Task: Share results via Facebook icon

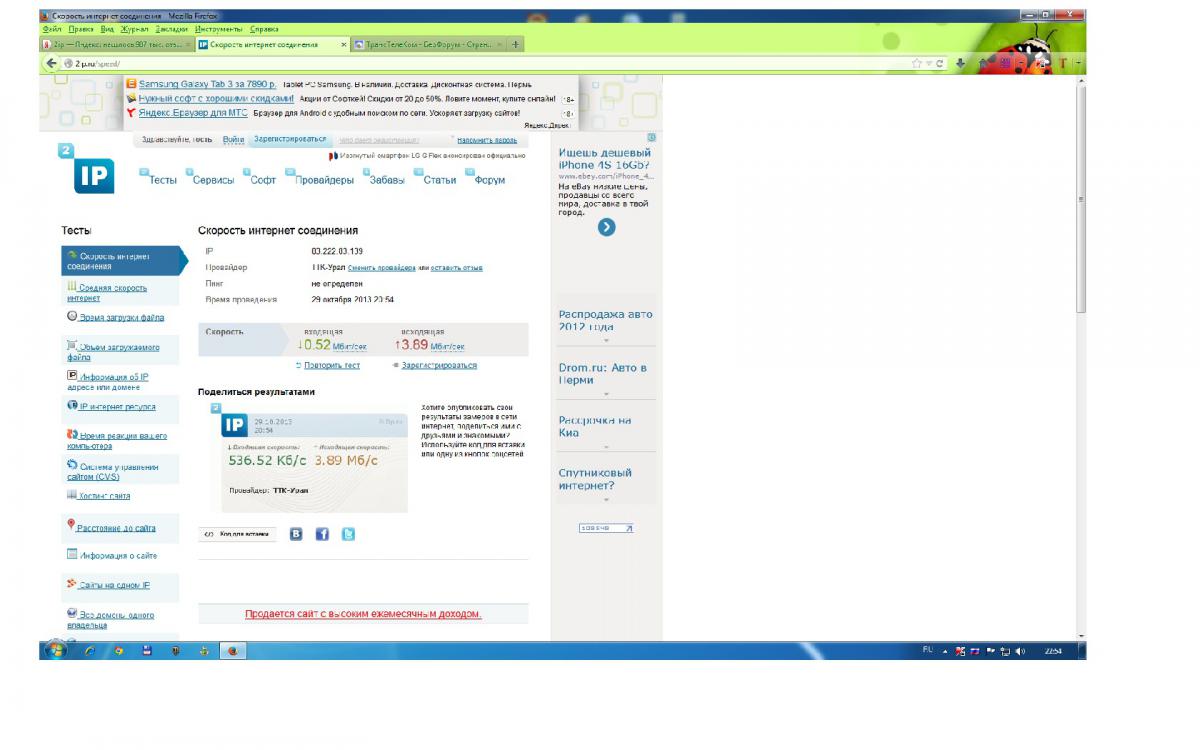Action: pyautogui.click(x=322, y=534)
